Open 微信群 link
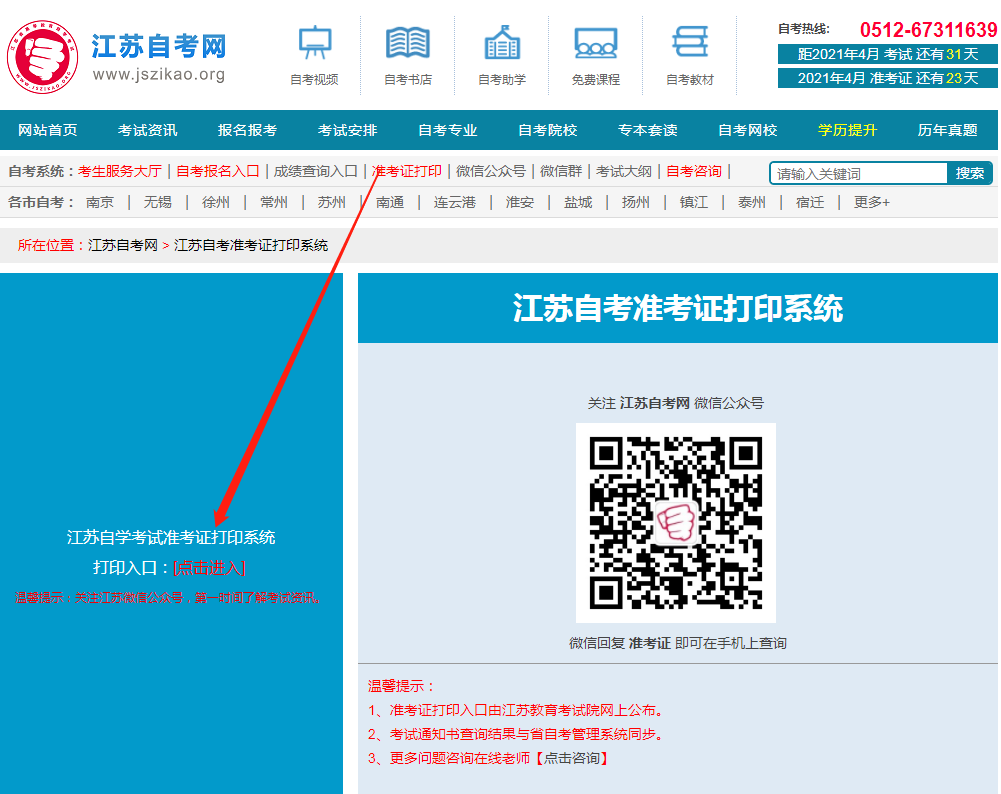 pyautogui.click(x=561, y=172)
